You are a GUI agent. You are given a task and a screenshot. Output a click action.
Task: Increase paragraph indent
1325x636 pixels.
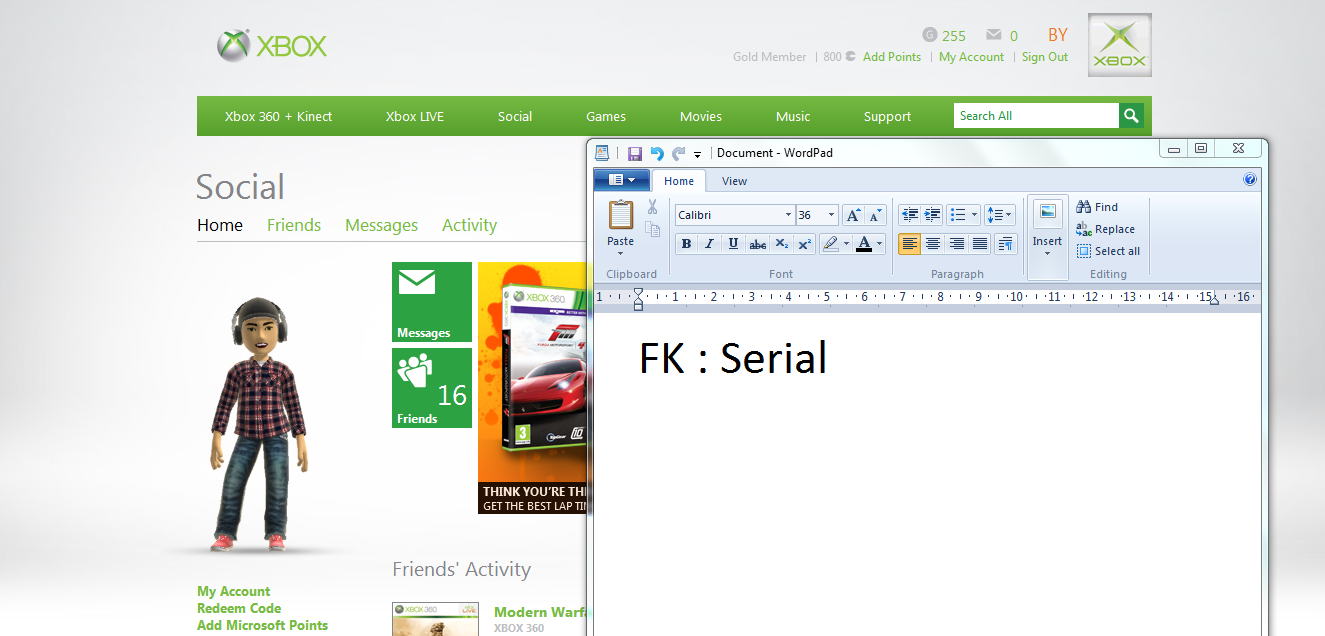[932, 215]
